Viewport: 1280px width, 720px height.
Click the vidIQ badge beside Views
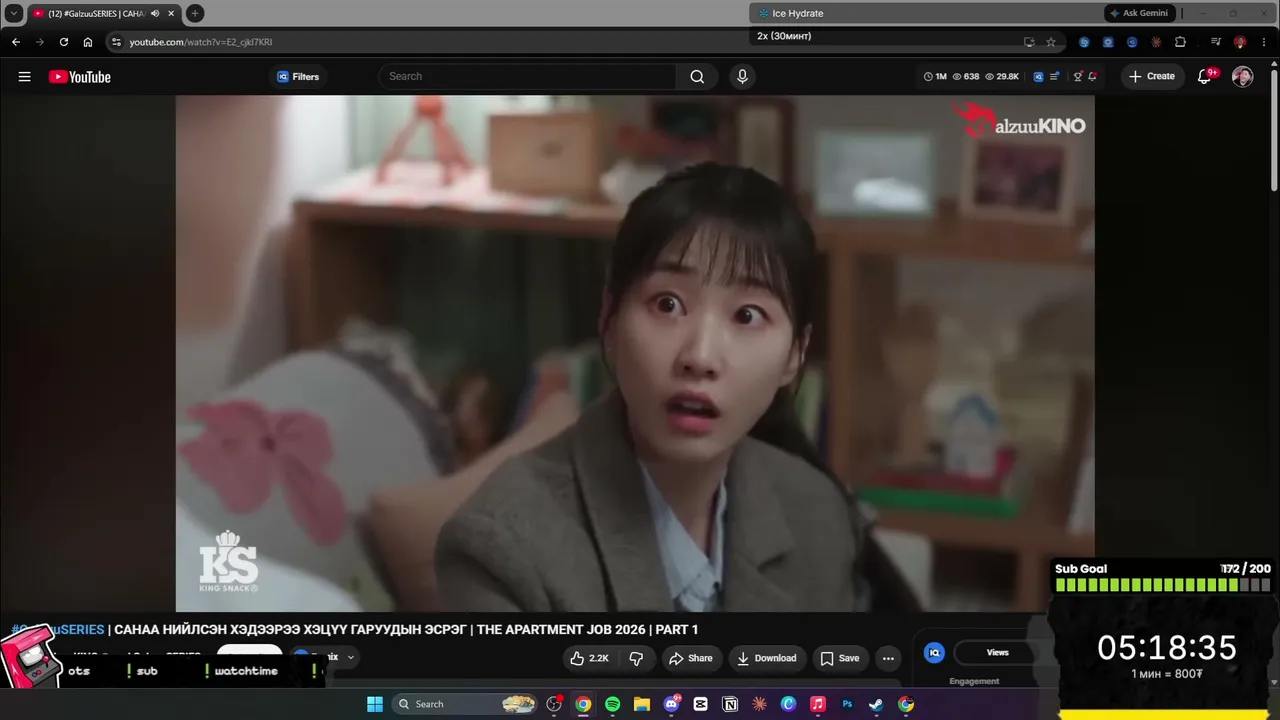click(934, 653)
